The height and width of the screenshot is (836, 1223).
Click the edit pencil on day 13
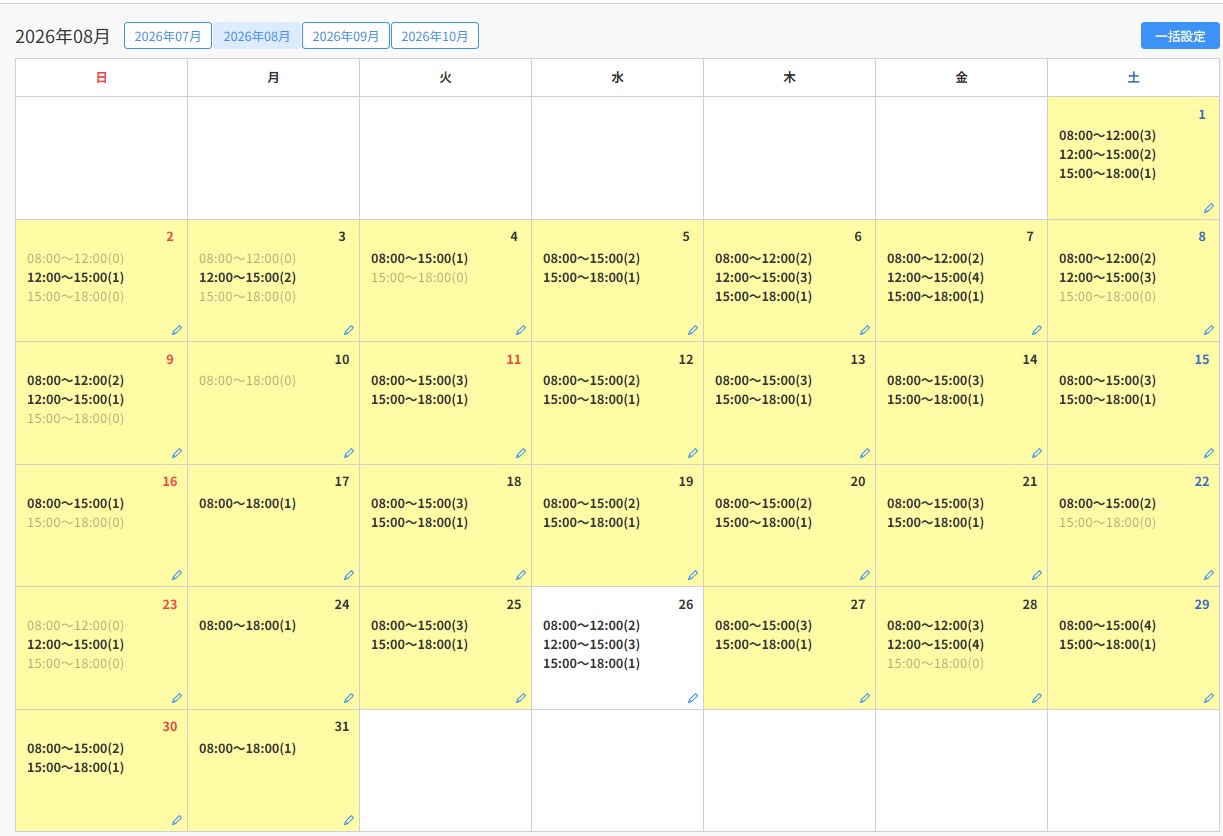(x=864, y=453)
